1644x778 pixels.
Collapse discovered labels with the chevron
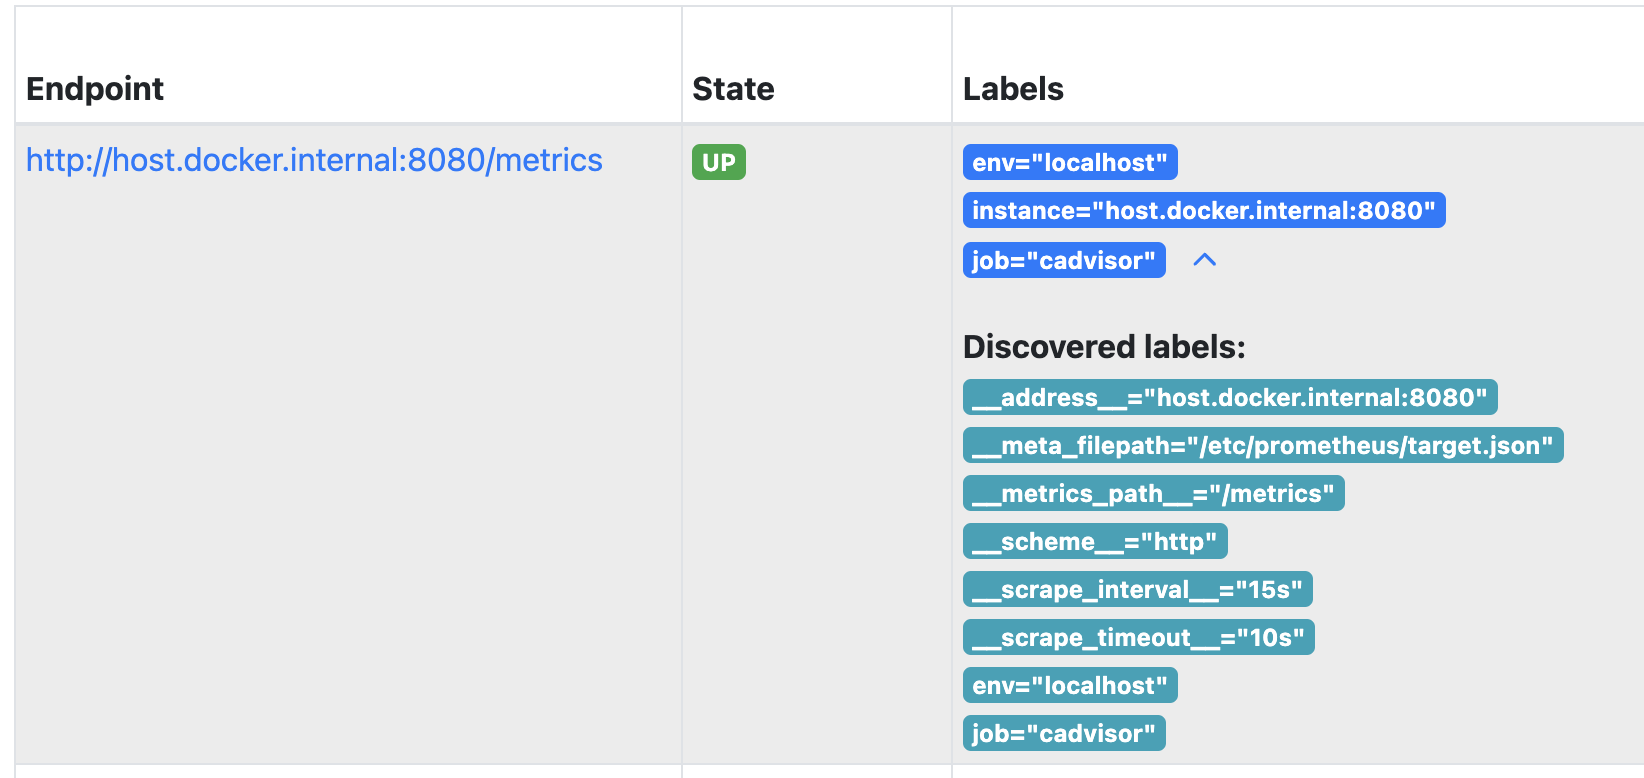point(1205,260)
